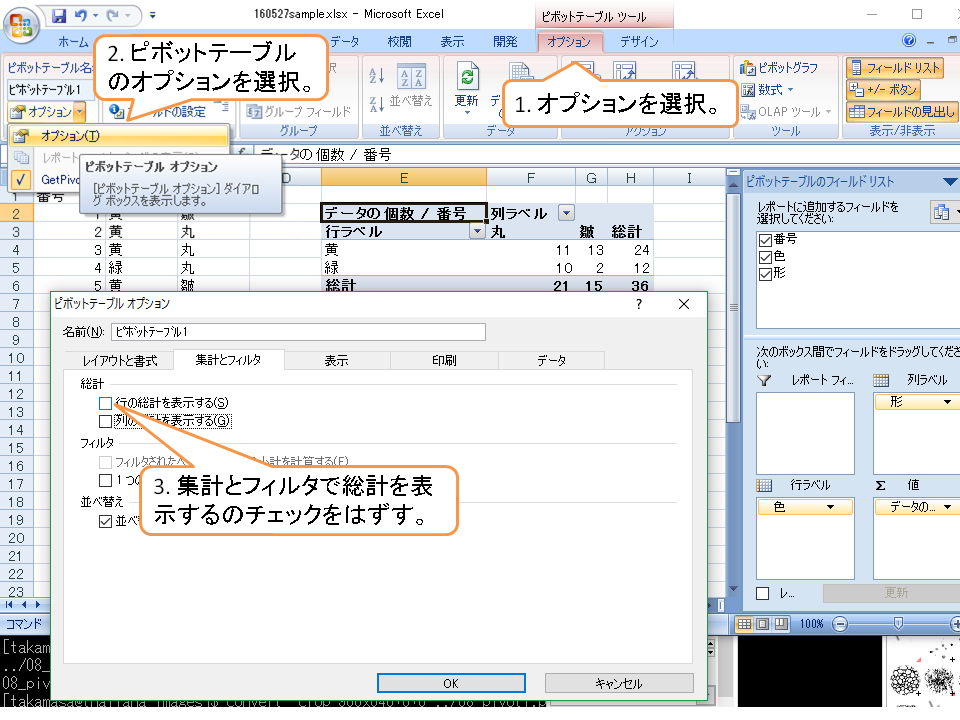
Task: Toggle 列の総計を表示する checkbox
Action: point(106,421)
